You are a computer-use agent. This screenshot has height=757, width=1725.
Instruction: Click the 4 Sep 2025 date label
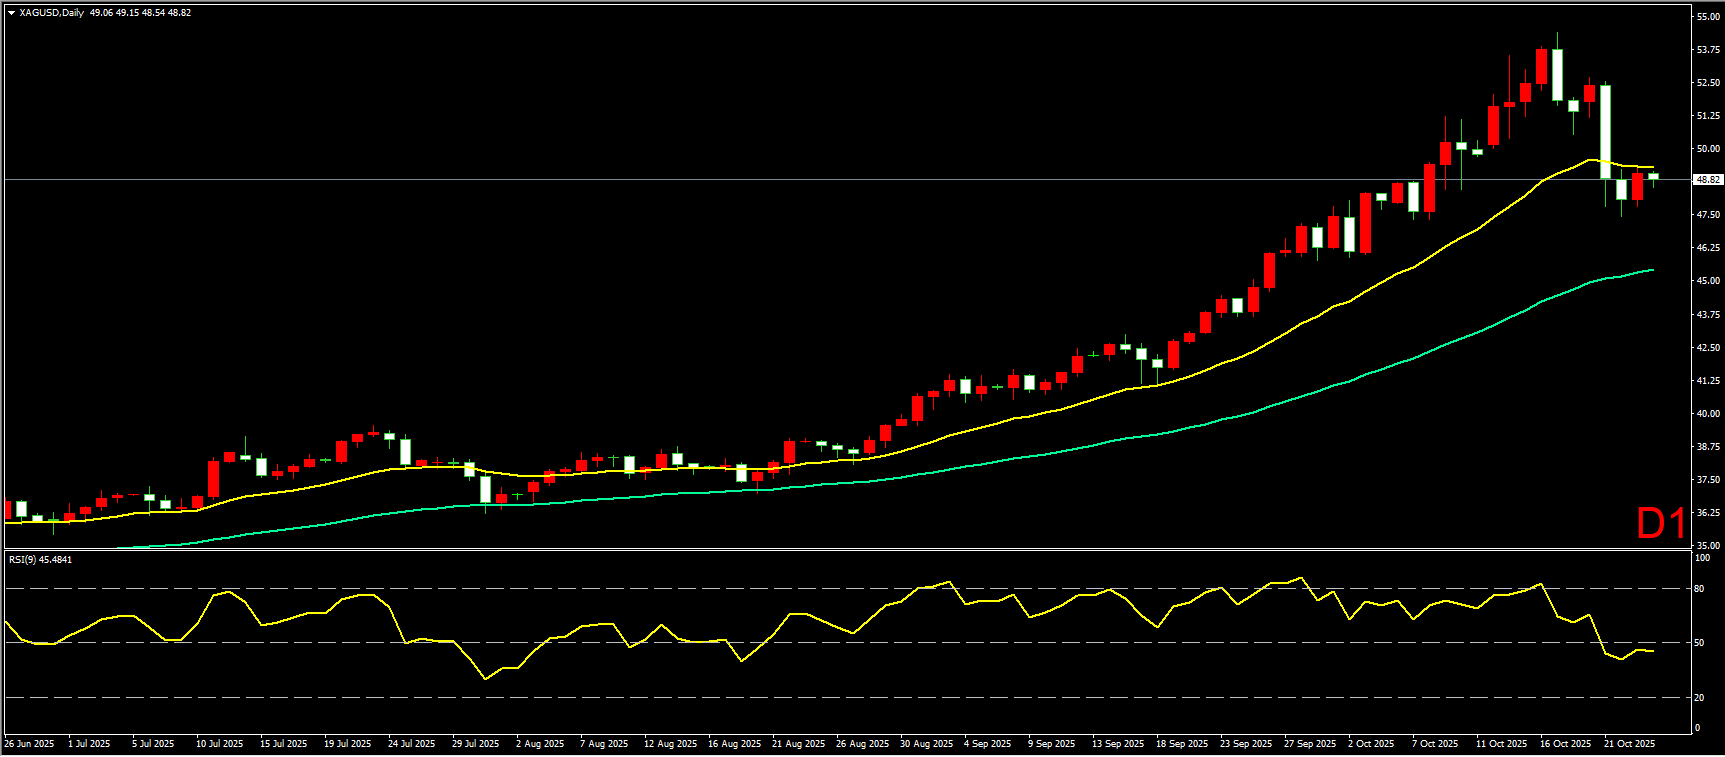point(987,744)
